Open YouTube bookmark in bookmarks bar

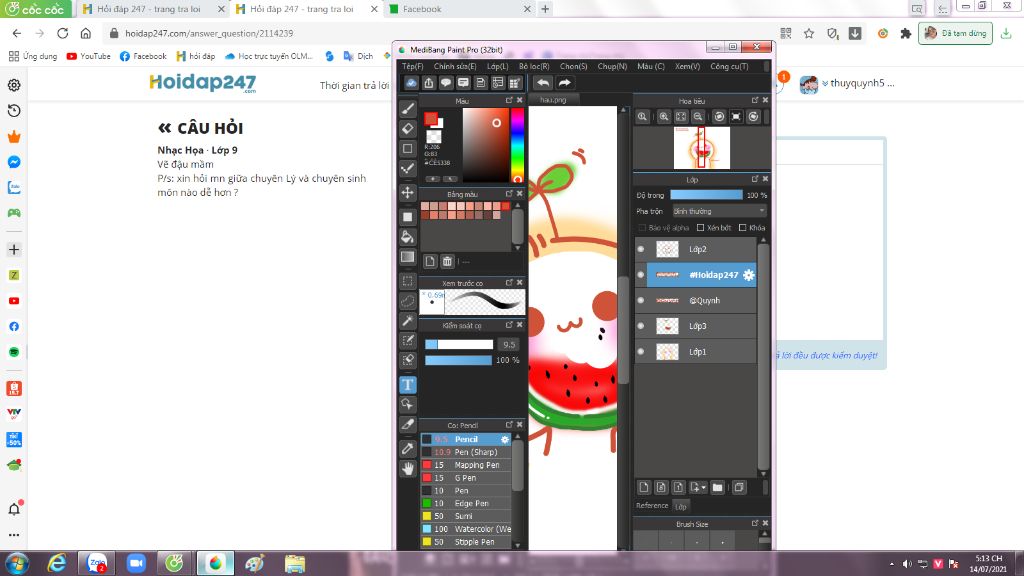tap(88, 56)
